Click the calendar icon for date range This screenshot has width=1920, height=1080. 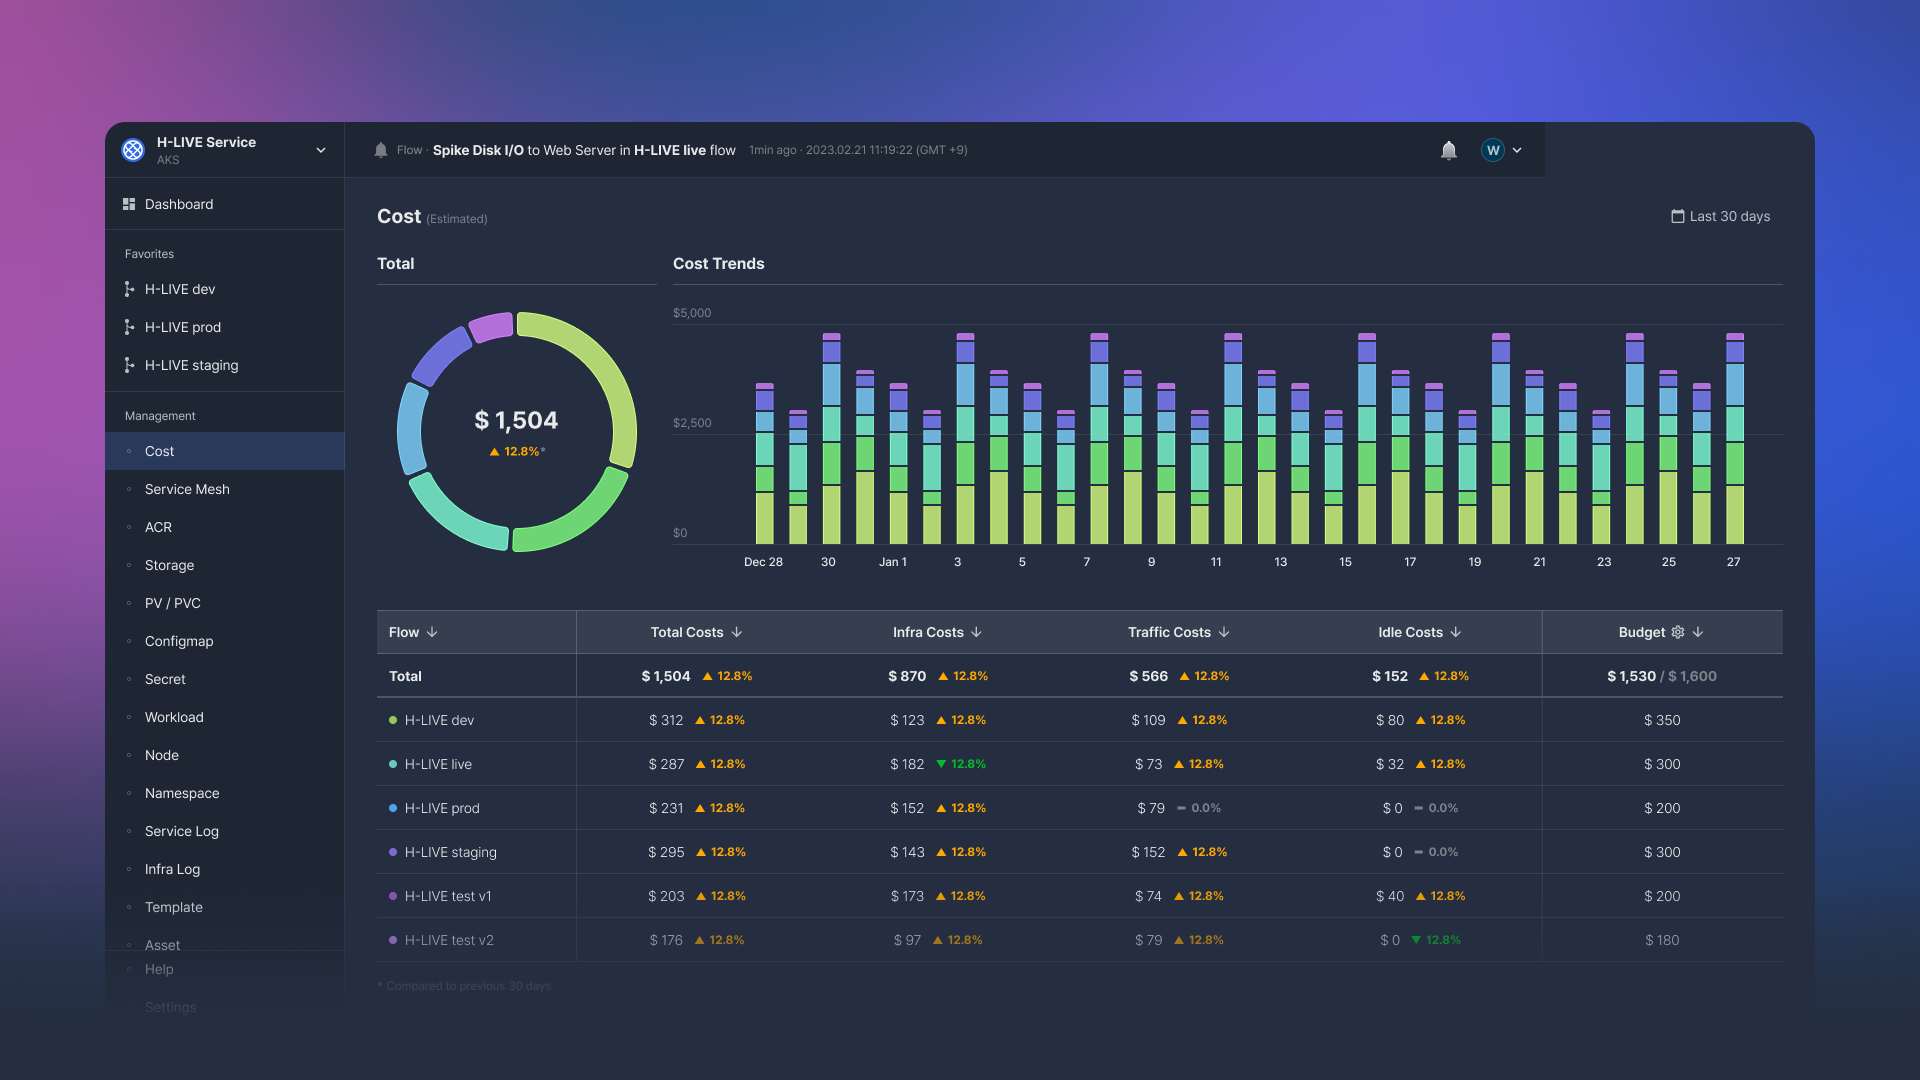tap(1677, 216)
